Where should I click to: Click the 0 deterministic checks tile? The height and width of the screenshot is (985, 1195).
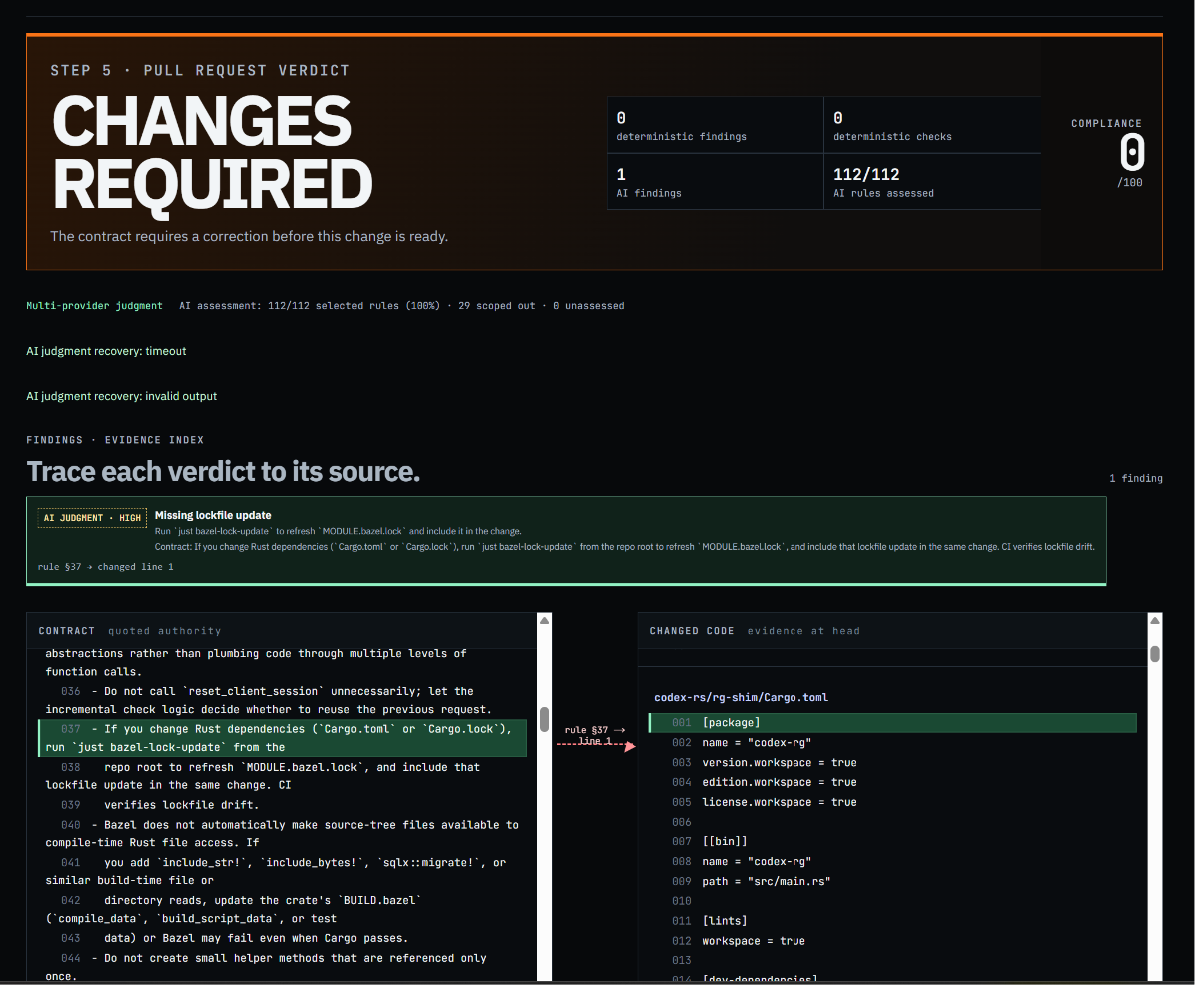931,125
